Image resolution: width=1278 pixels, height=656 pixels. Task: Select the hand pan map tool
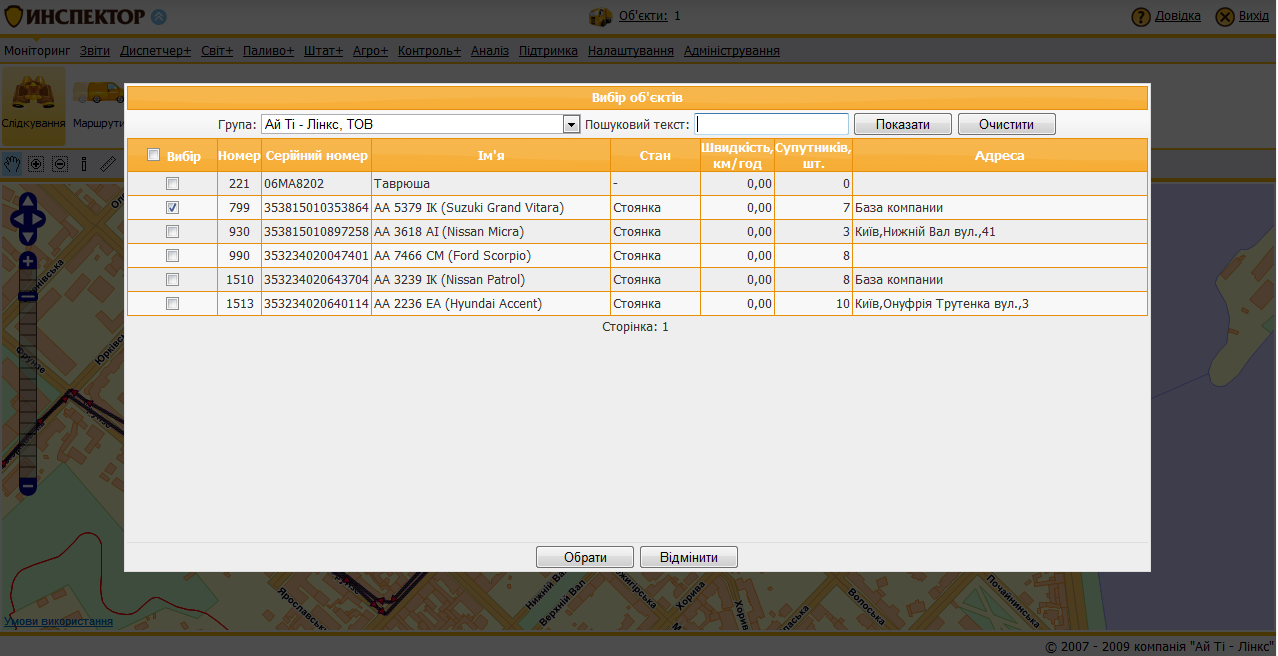(x=12, y=163)
